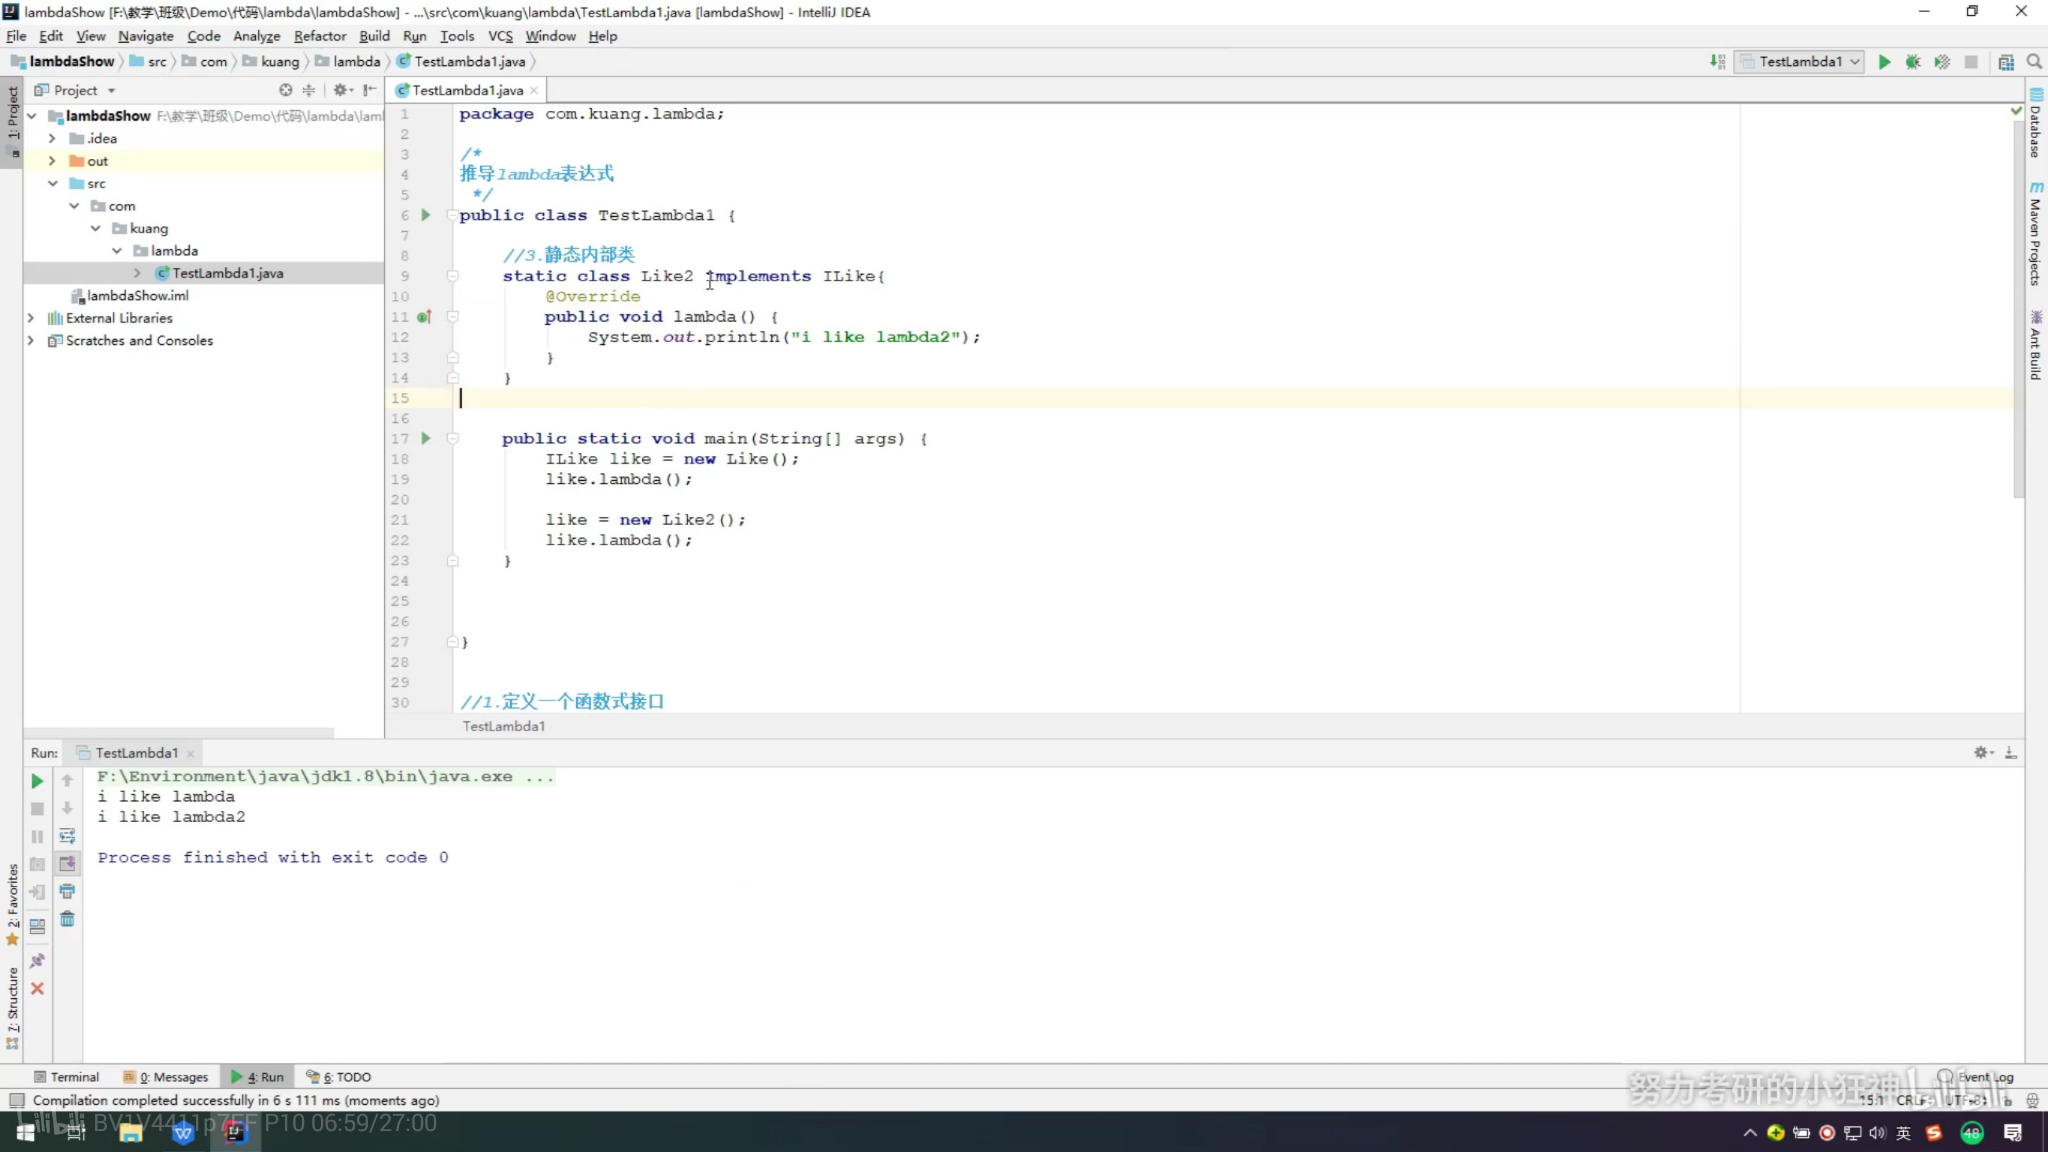Close TestLambda1.java editor tab
Screen dimensions: 2048x1152
534,90
